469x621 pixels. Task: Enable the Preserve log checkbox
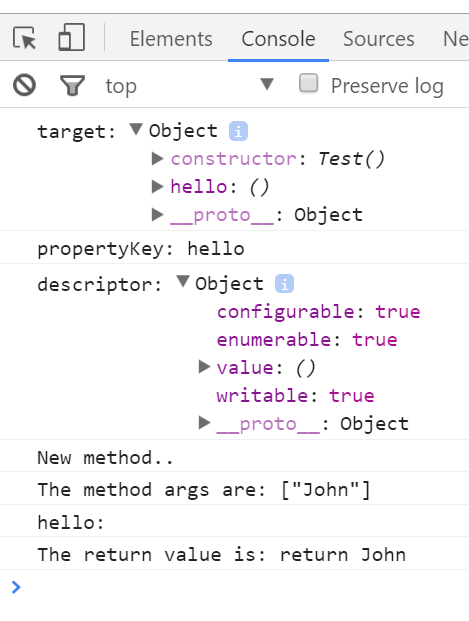[x=309, y=83]
